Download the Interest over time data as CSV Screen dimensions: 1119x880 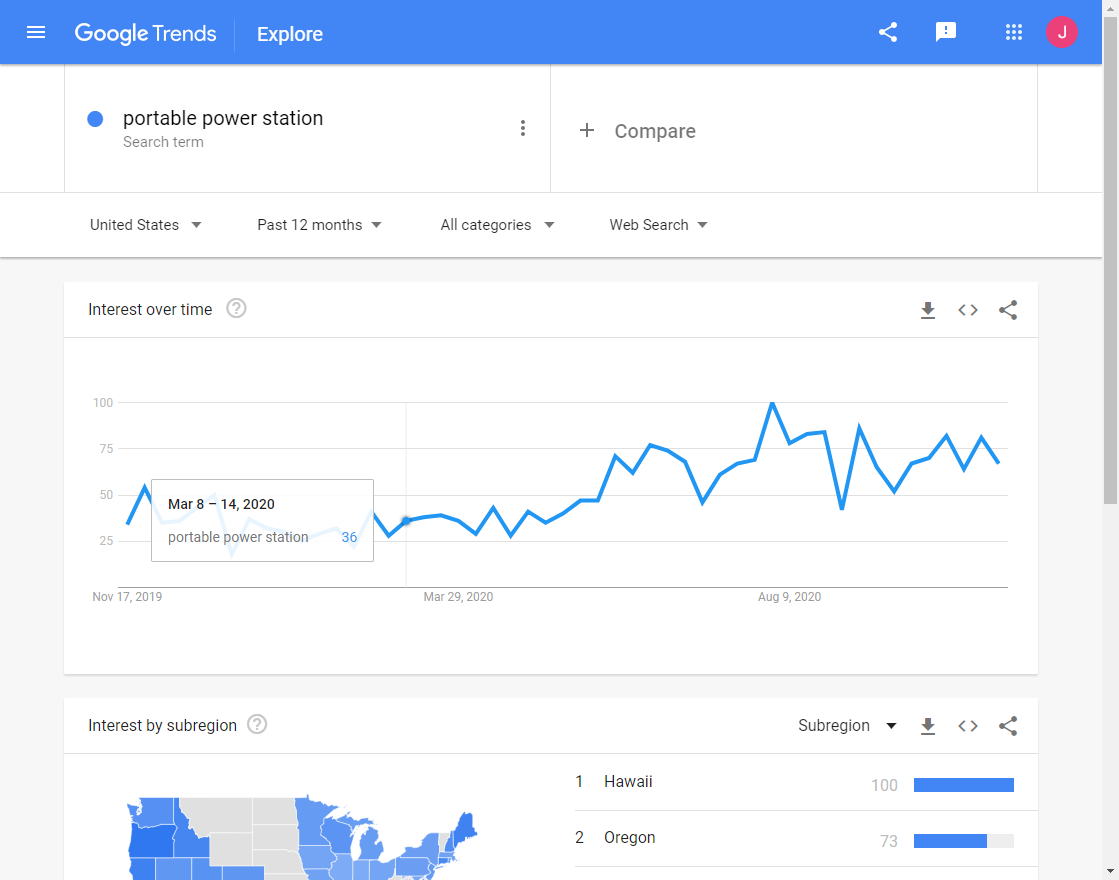[x=928, y=310]
